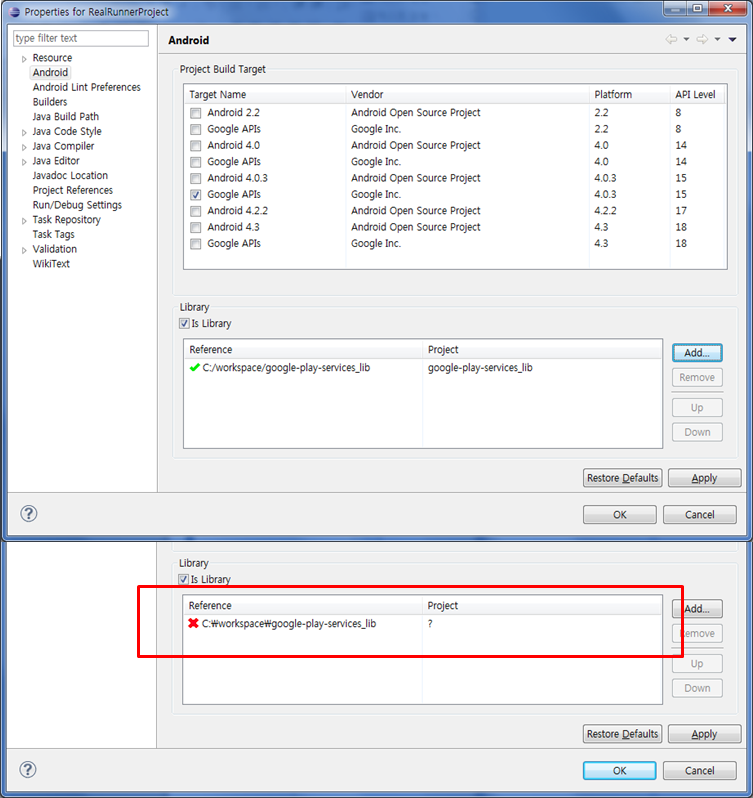The height and width of the screenshot is (798, 753).
Task: Click the help icon in upper dialog
Action: click(28, 514)
